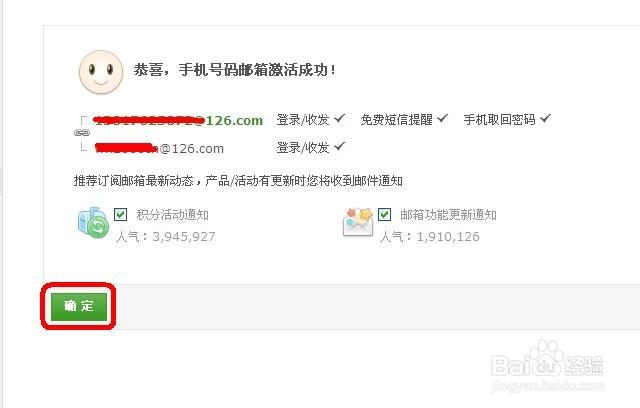Click the checkmark after 免费短信提醒
The image size is (640, 408).
[x=442, y=119]
